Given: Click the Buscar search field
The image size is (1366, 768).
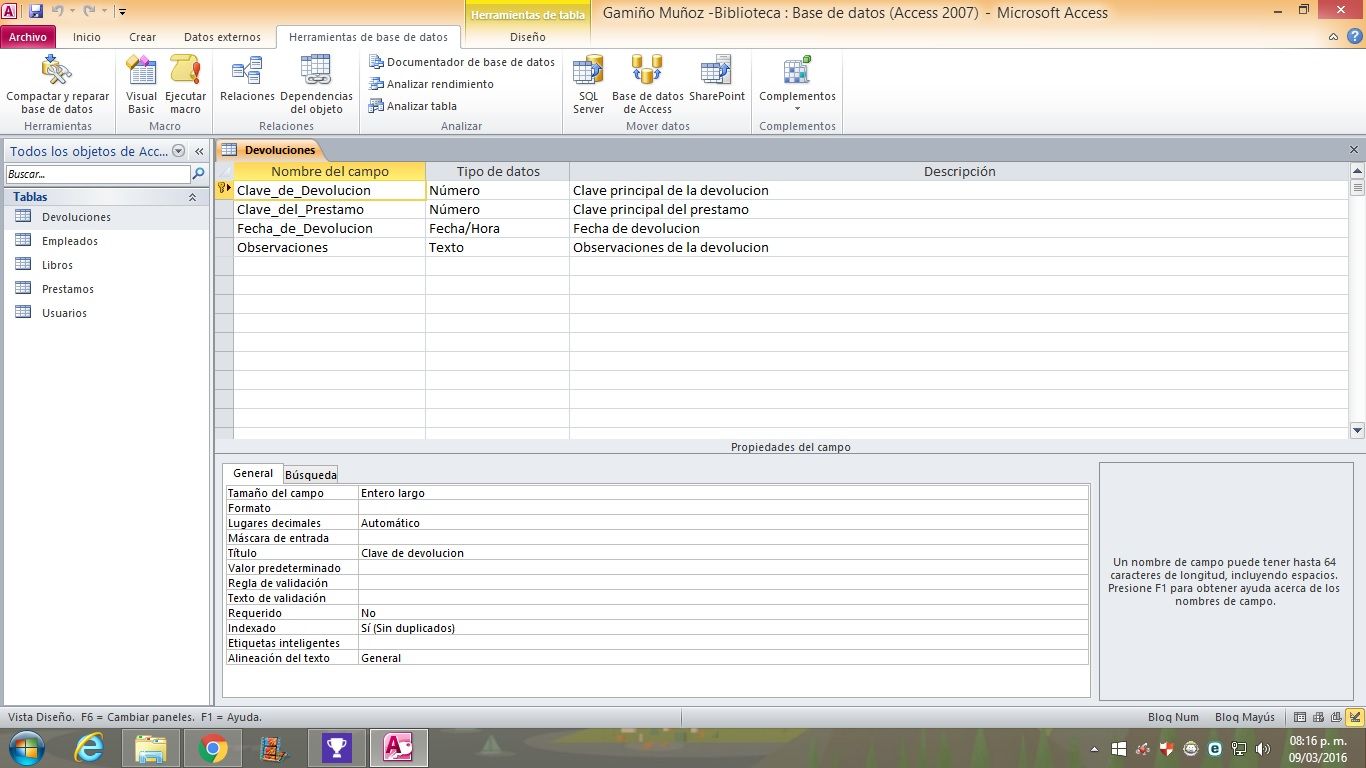Looking at the screenshot, I should point(97,174).
